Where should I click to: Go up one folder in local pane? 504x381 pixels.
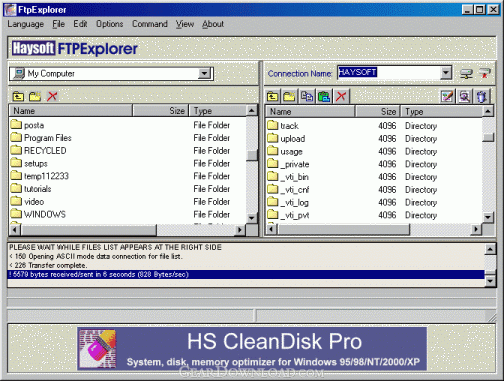(18, 97)
